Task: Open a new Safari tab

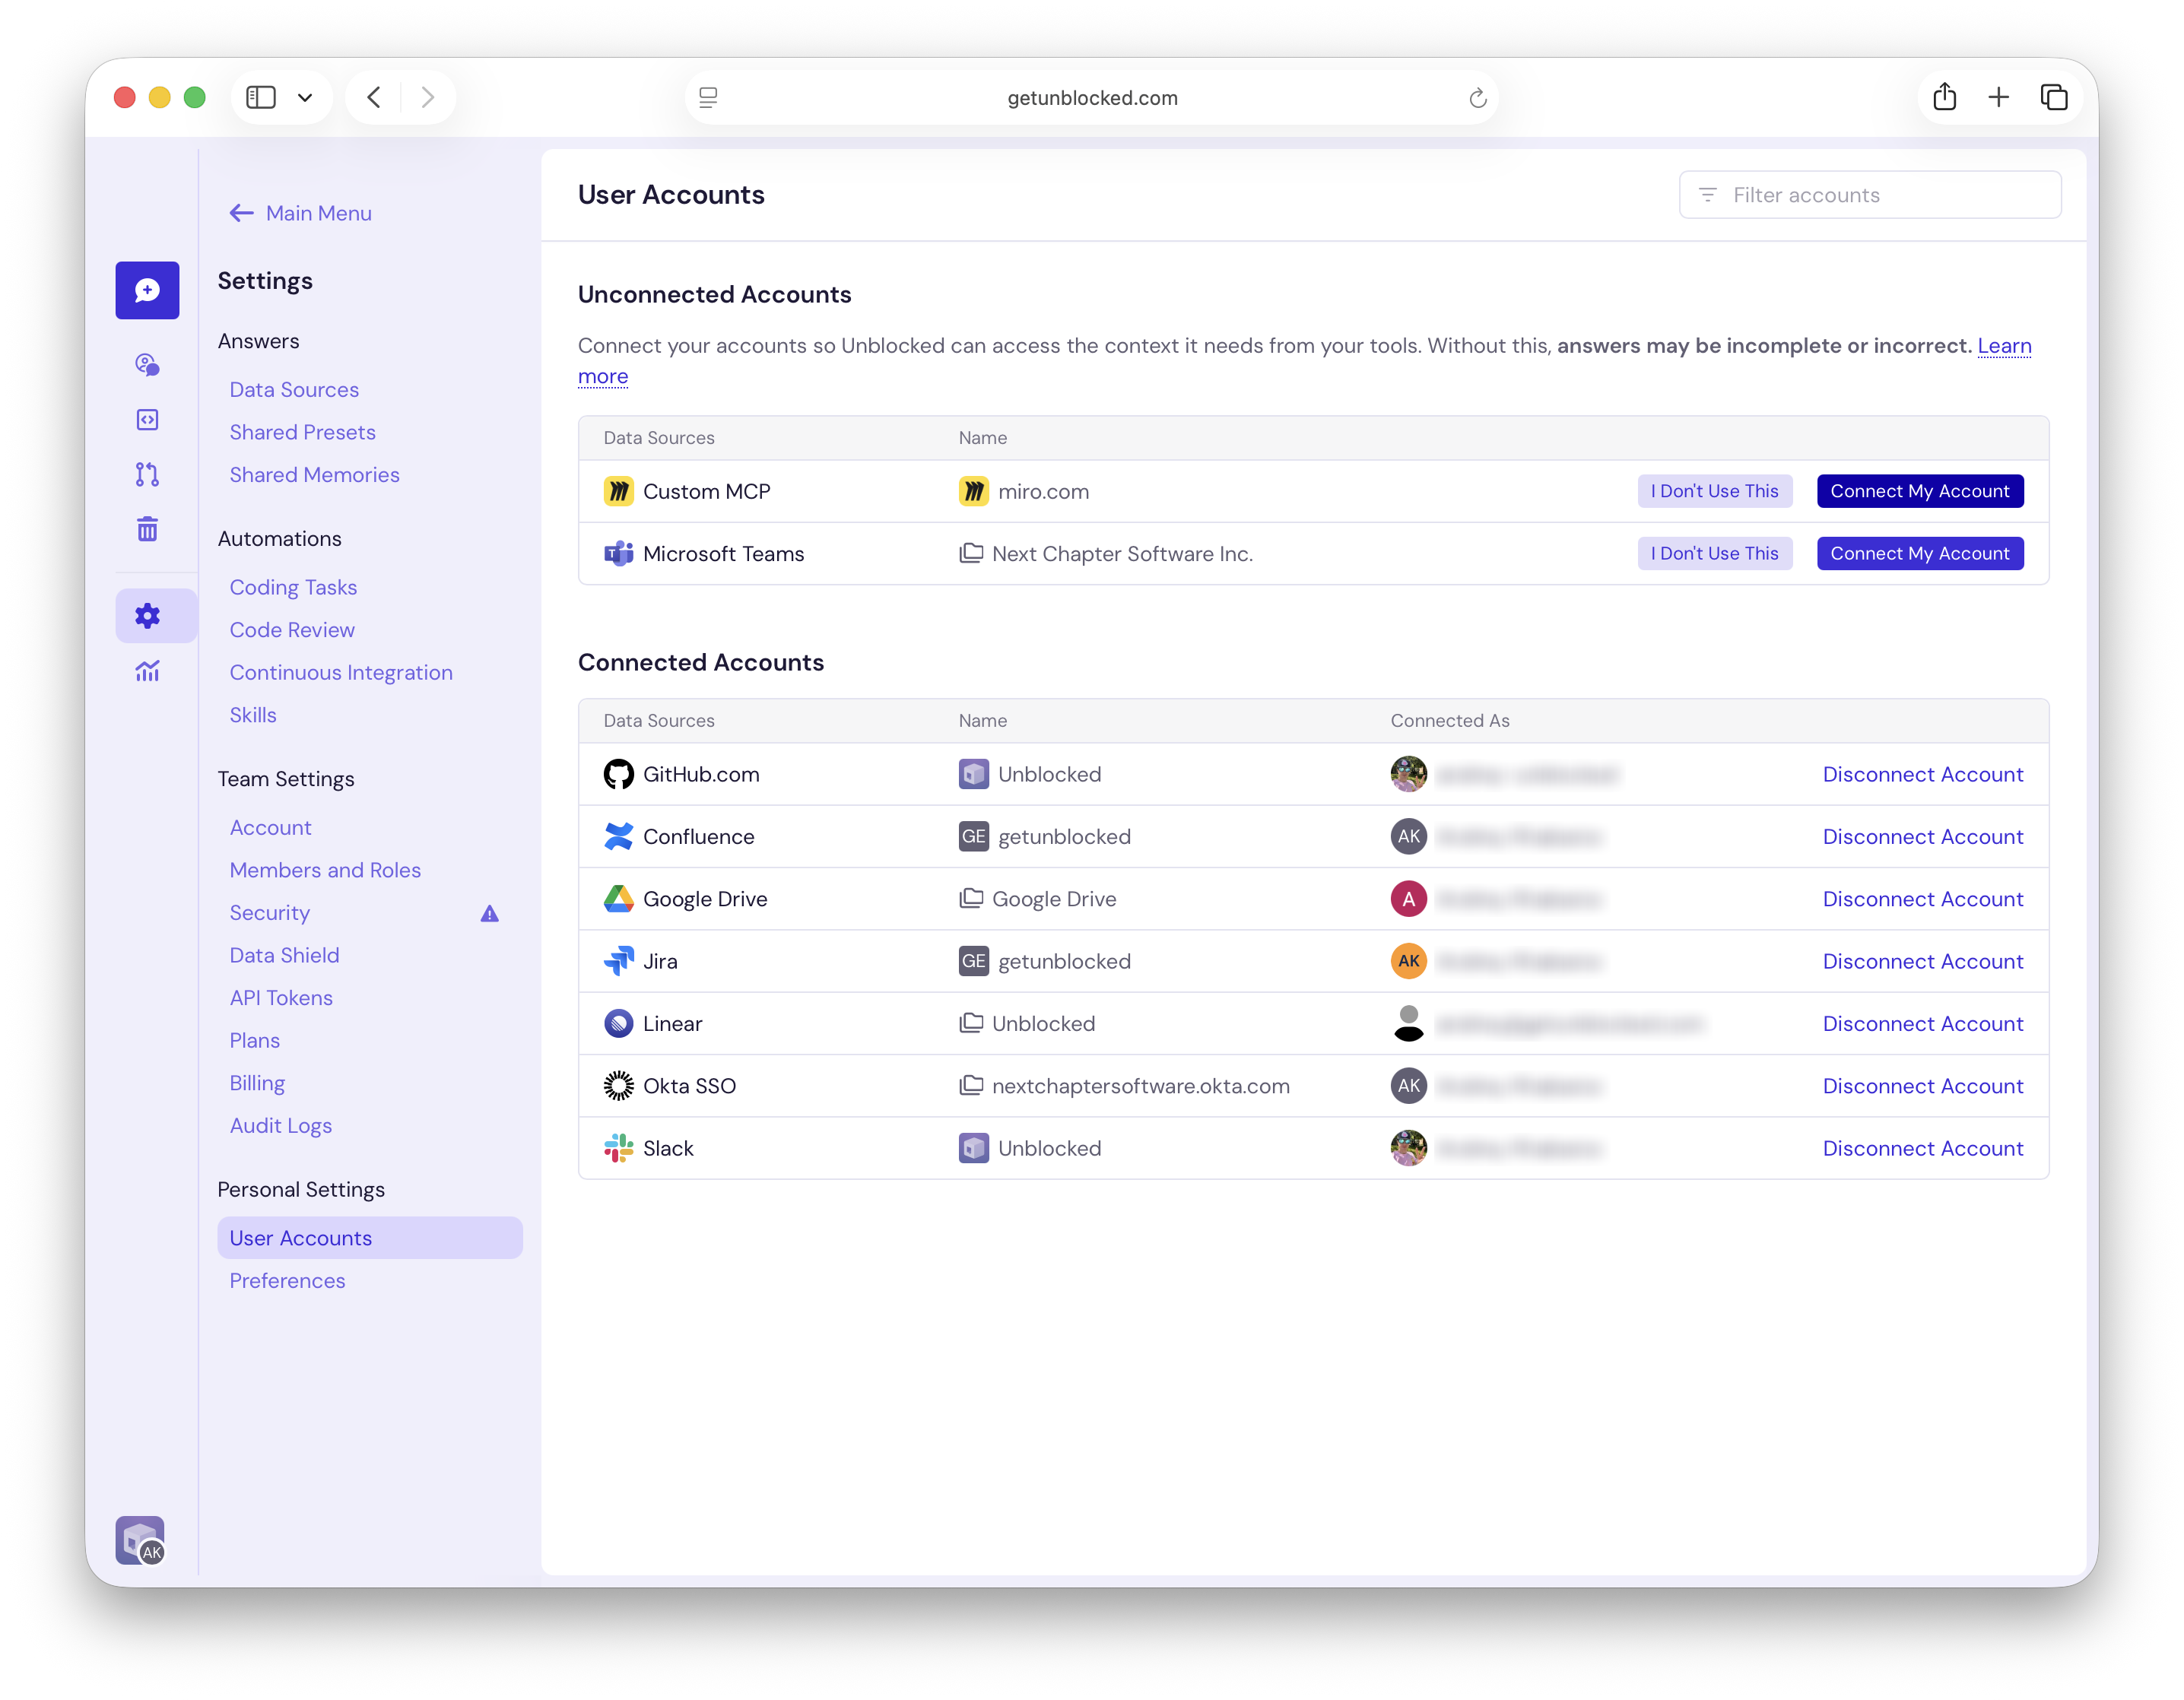Action: tap(1999, 97)
